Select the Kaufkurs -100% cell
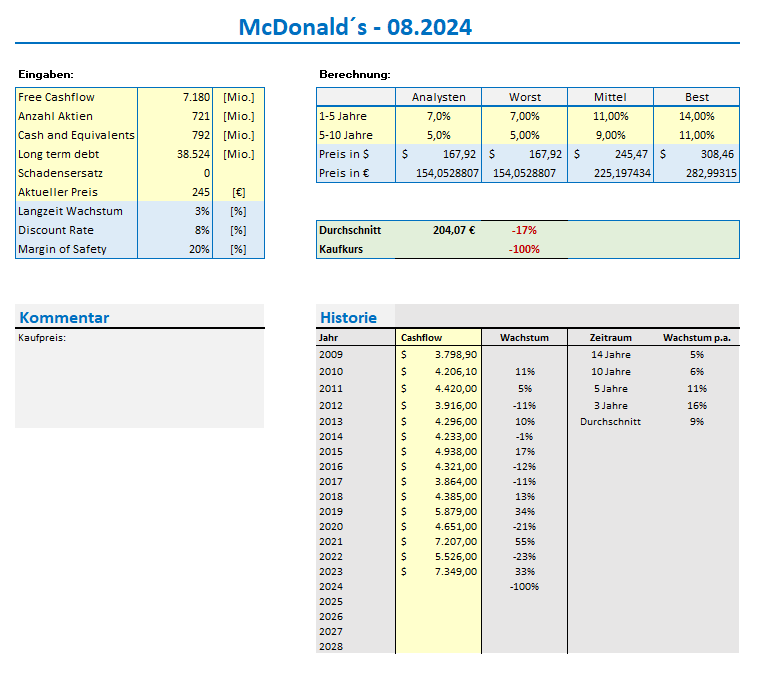 point(524,249)
